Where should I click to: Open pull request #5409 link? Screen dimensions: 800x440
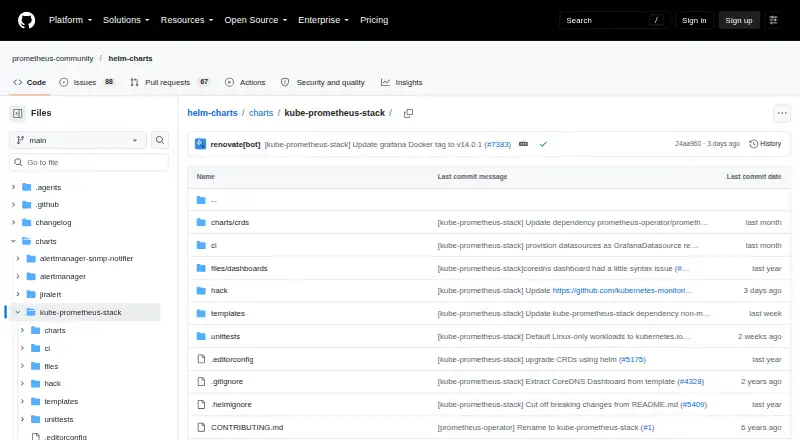693,404
